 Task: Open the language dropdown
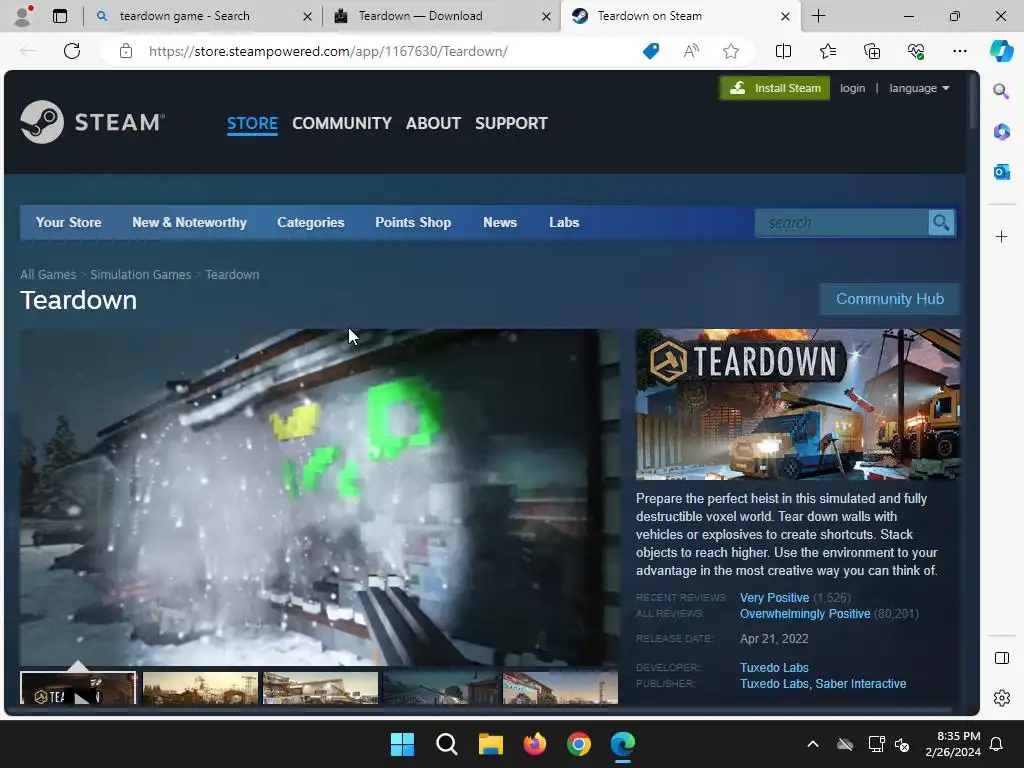point(919,88)
